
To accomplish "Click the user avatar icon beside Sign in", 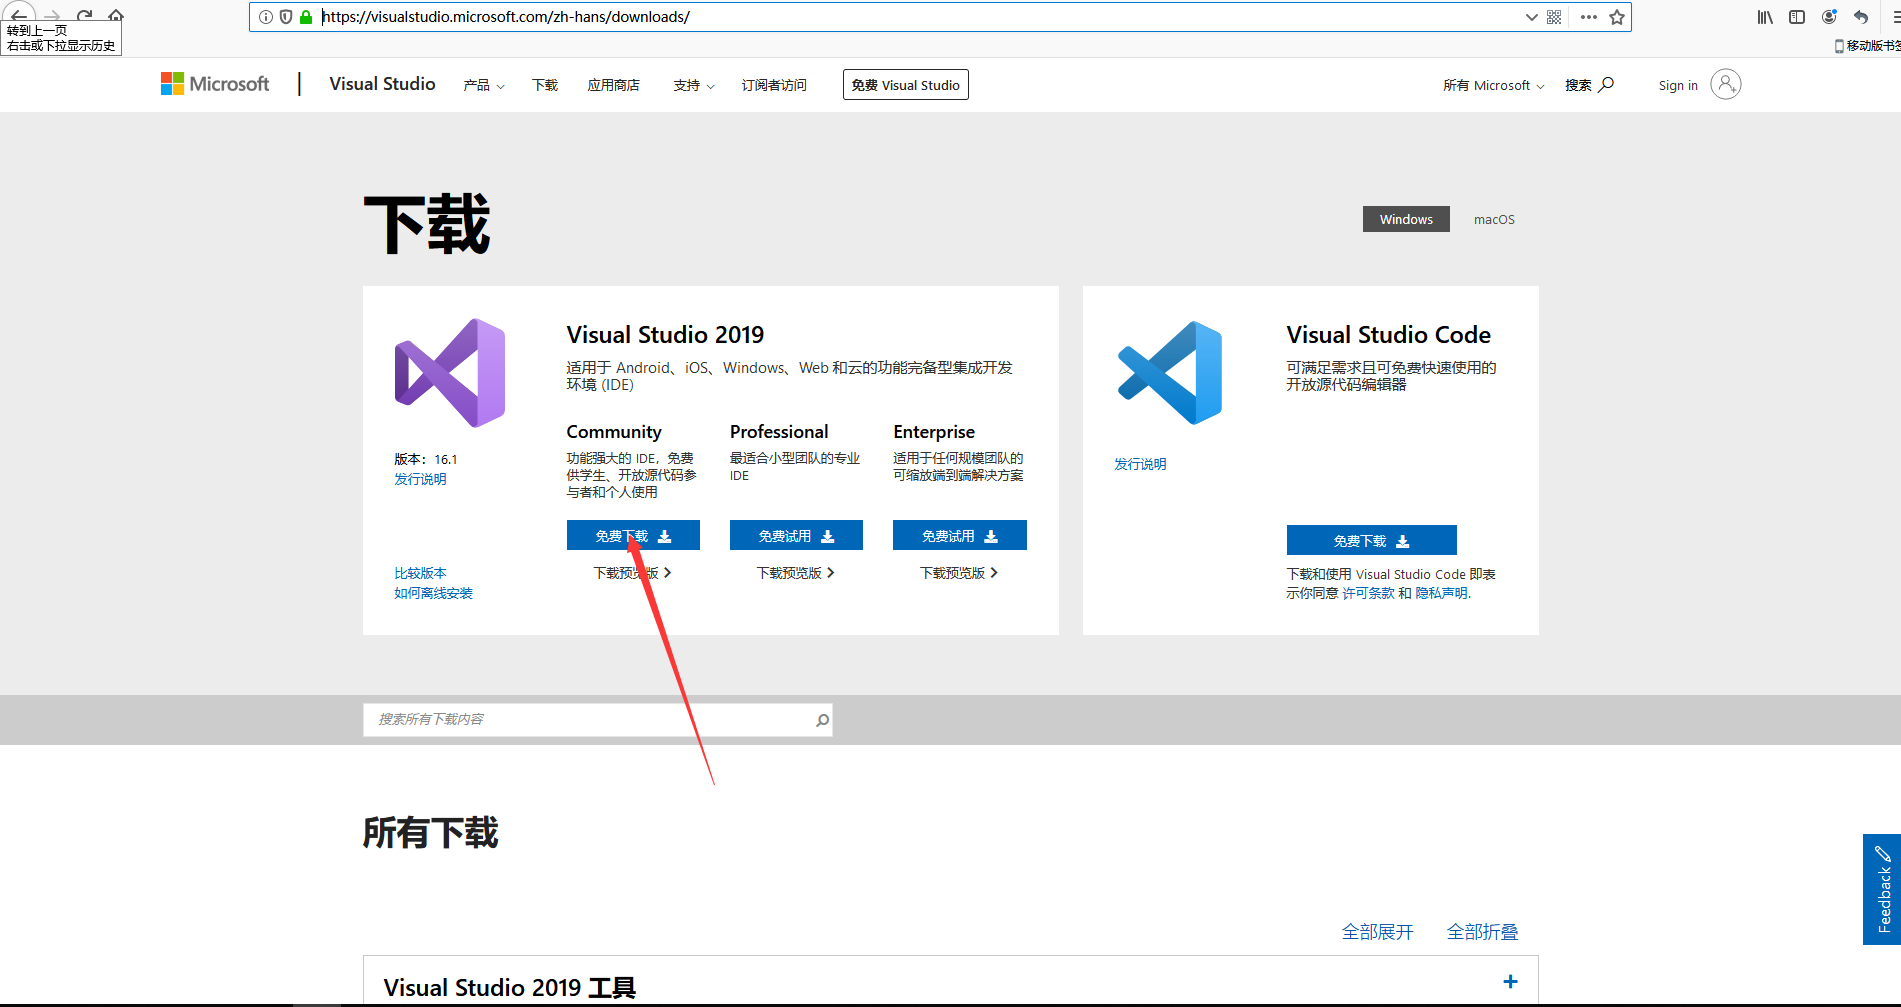I will pos(1725,84).
